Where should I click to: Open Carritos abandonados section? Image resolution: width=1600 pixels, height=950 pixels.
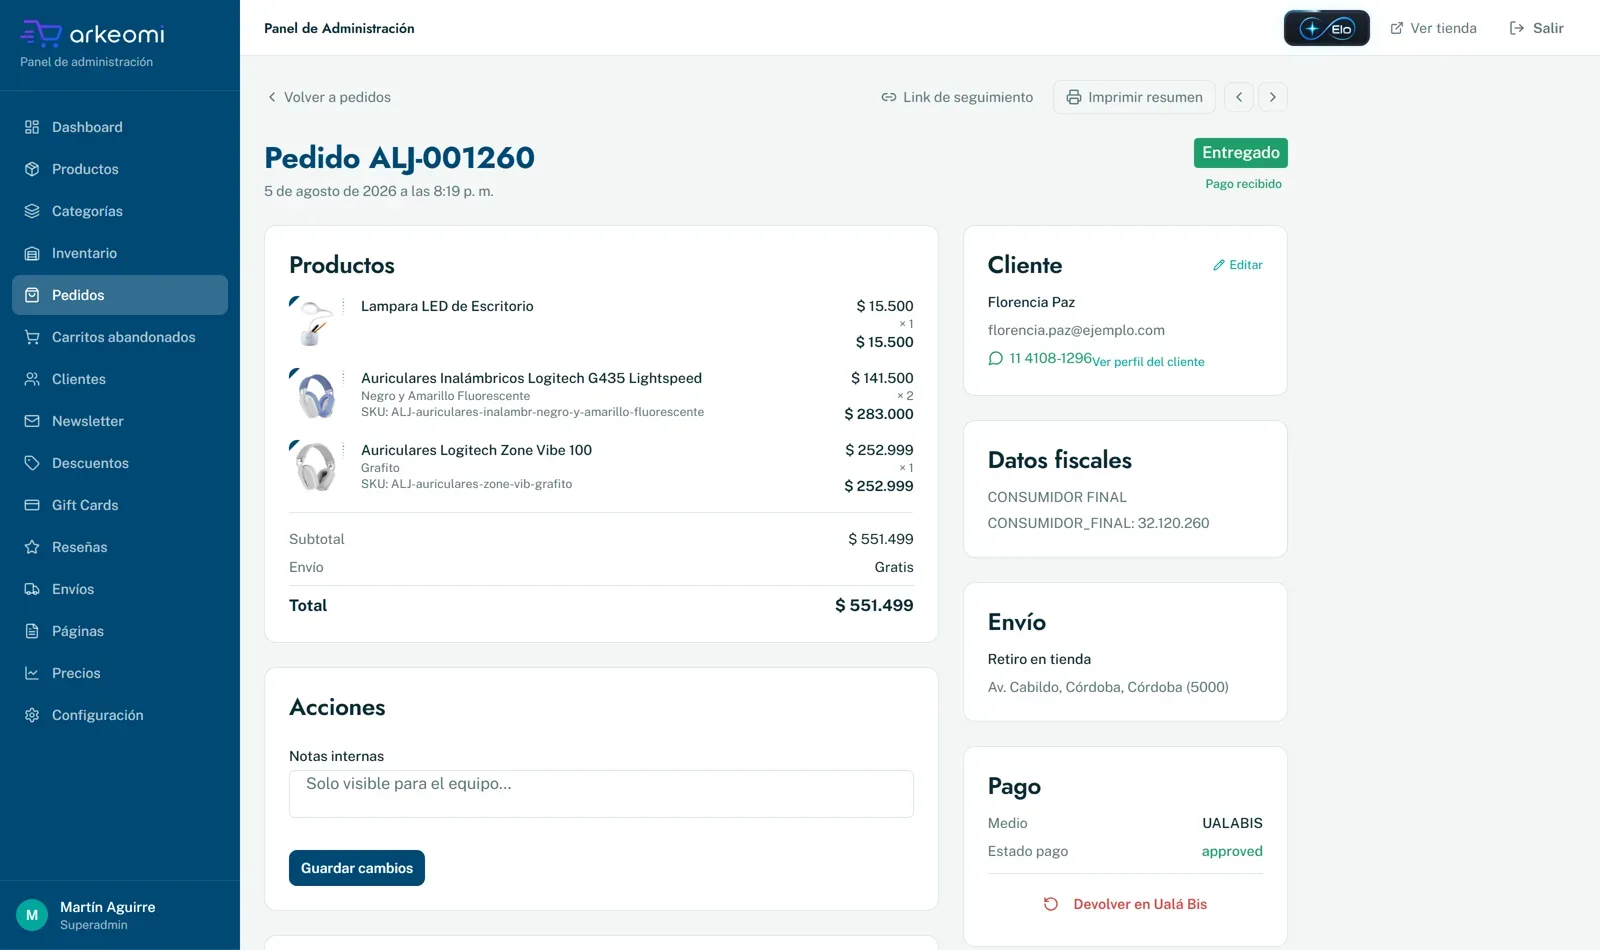[x=120, y=337]
